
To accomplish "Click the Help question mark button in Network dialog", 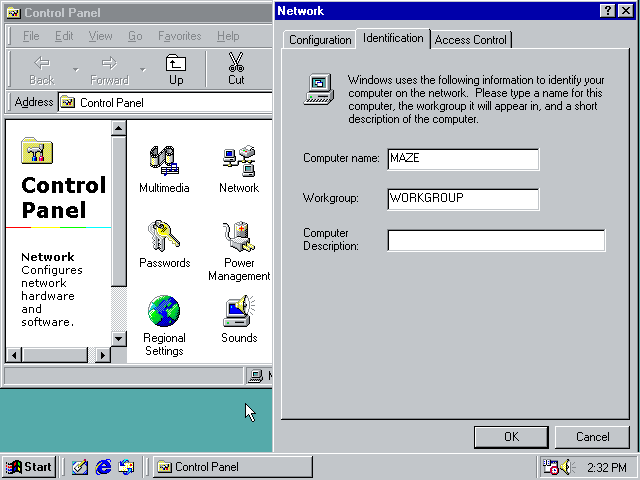I will [x=608, y=11].
